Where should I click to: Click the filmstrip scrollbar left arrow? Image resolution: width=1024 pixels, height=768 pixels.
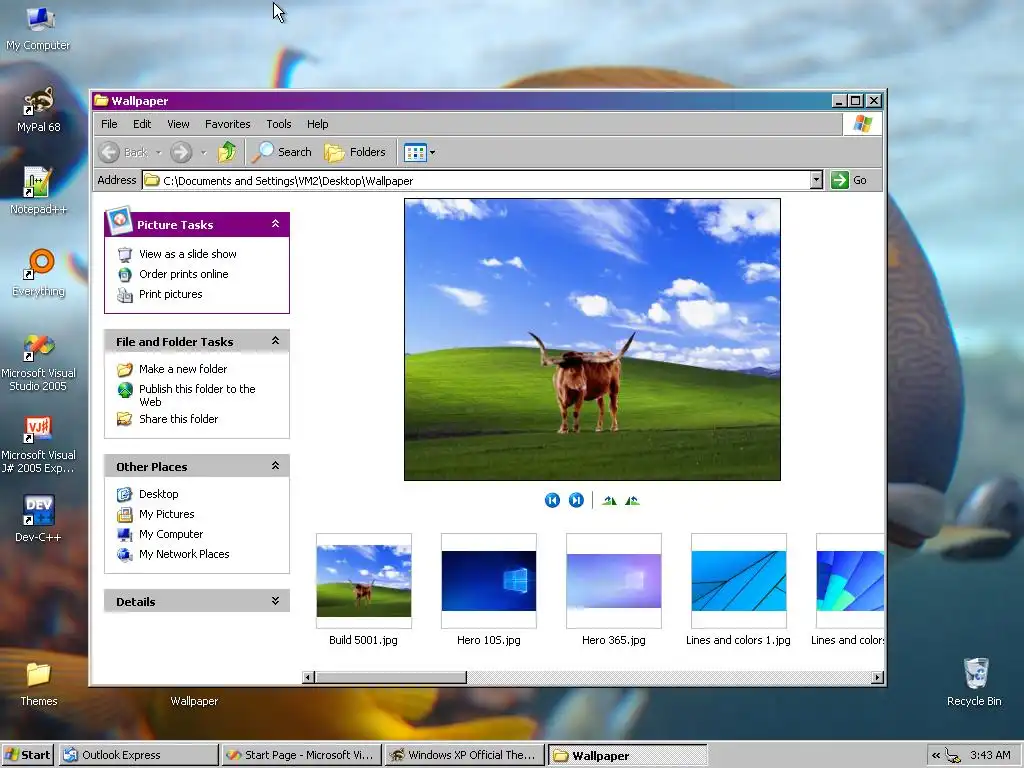308,677
